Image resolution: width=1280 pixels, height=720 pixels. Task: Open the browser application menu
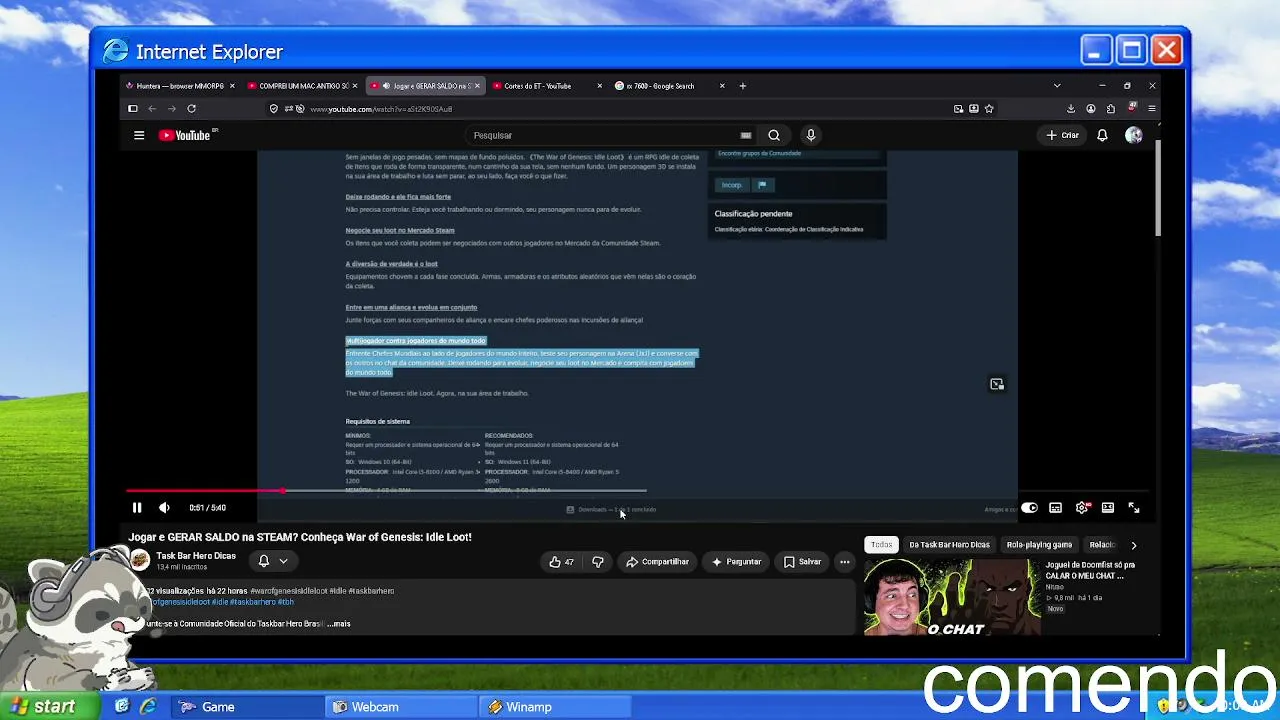click(x=1152, y=109)
